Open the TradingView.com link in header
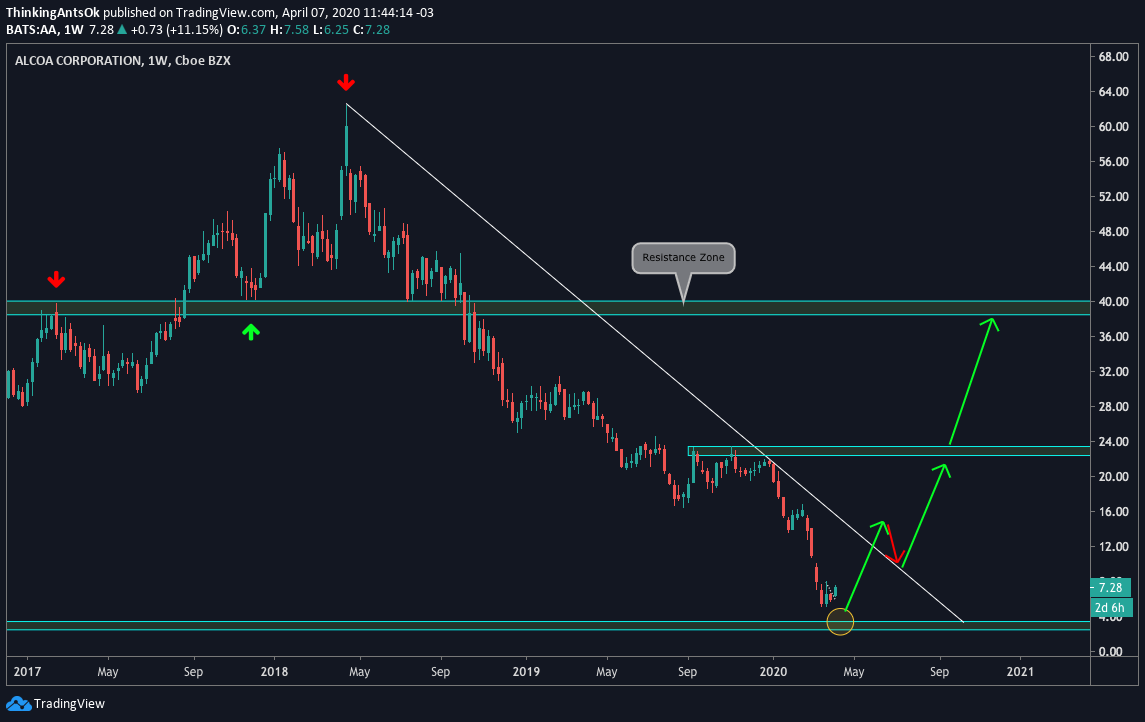The height and width of the screenshot is (722, 1145). tap(226, 12)
